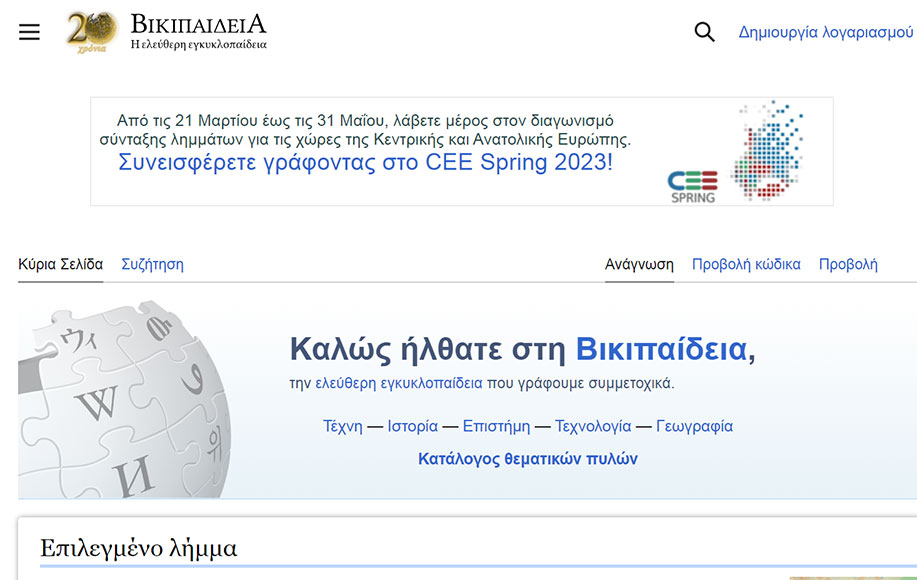Click the CEE Spring dotted map graphic
Viewport: 917px width, 580px height.
coord(767,150)
